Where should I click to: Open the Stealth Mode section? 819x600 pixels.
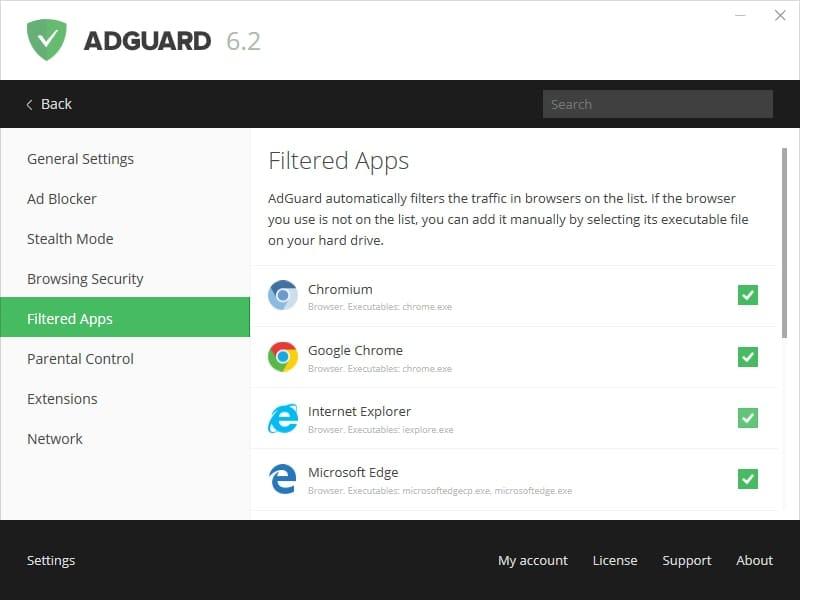70,238
